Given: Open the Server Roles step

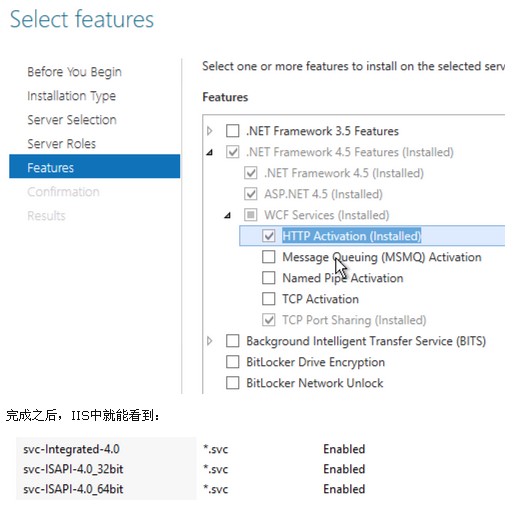Looking at the screenshot, I should [62, 144].
